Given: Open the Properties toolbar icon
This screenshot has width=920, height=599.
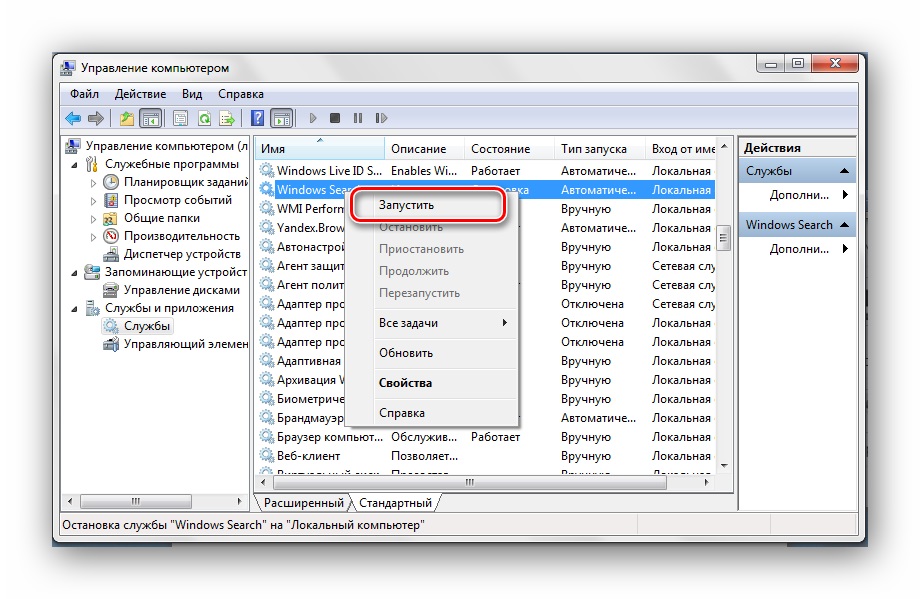Looking at the screenshot, I should pyautogui.click(x=181, y=119).
